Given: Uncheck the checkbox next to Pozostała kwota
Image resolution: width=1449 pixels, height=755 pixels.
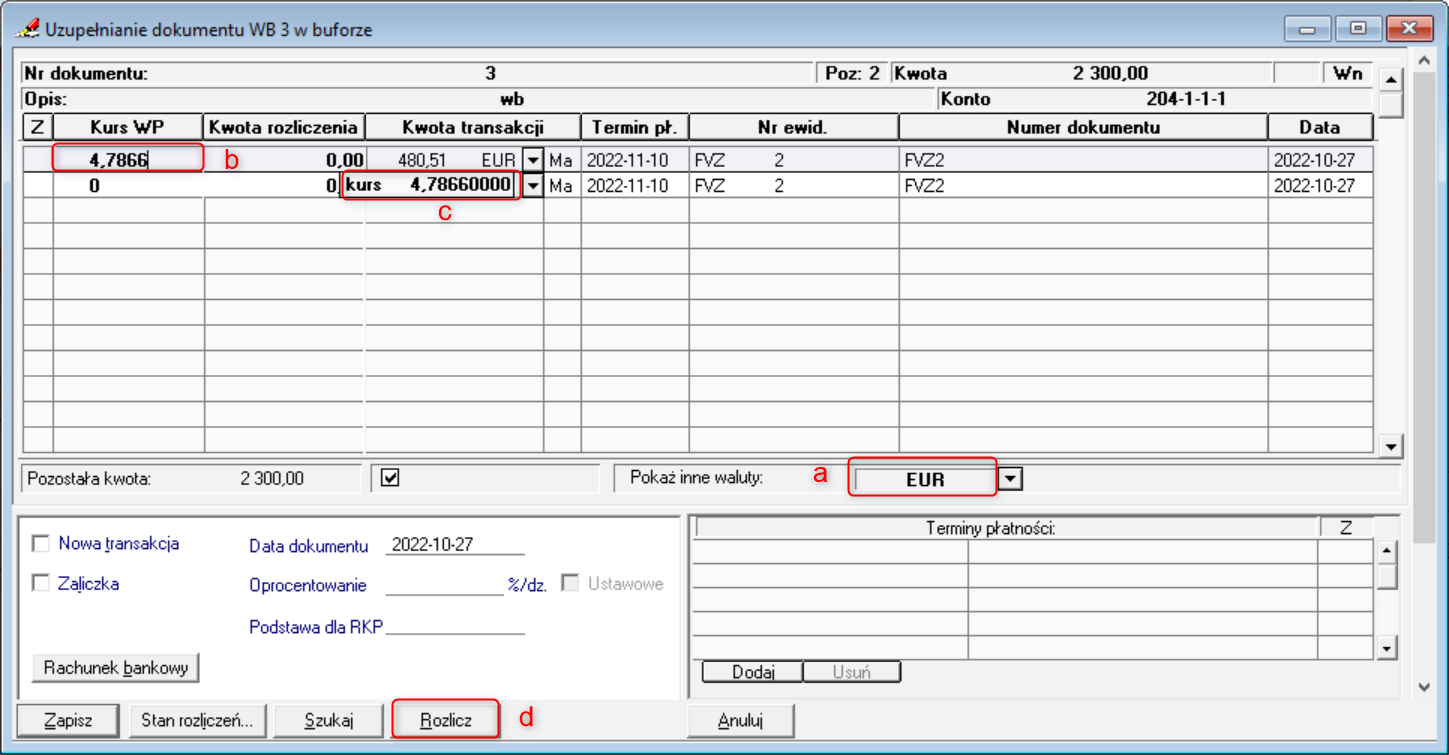Looking at the screenshot, I should 391,478.
